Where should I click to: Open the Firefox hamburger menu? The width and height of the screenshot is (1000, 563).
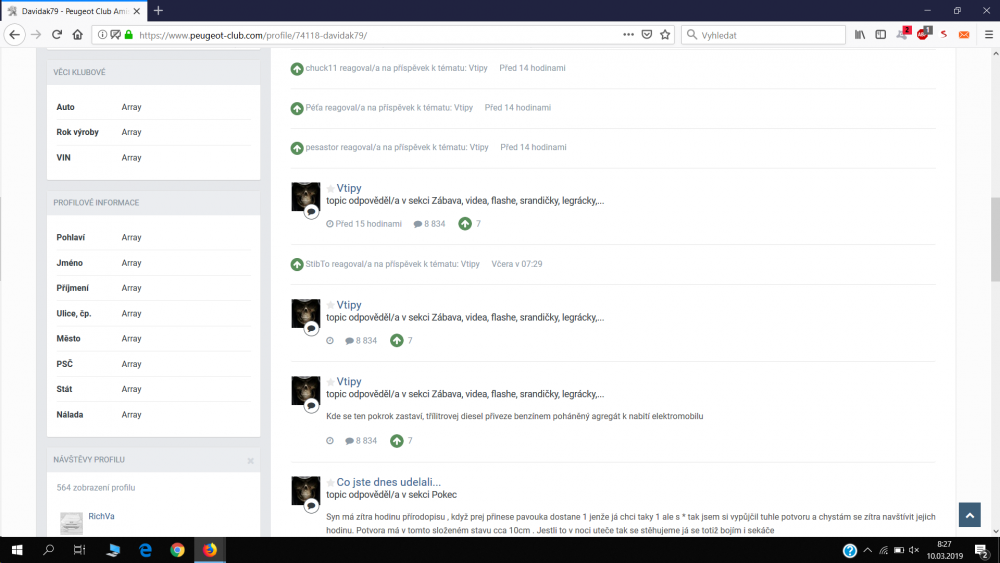click(x=989, y=35)
